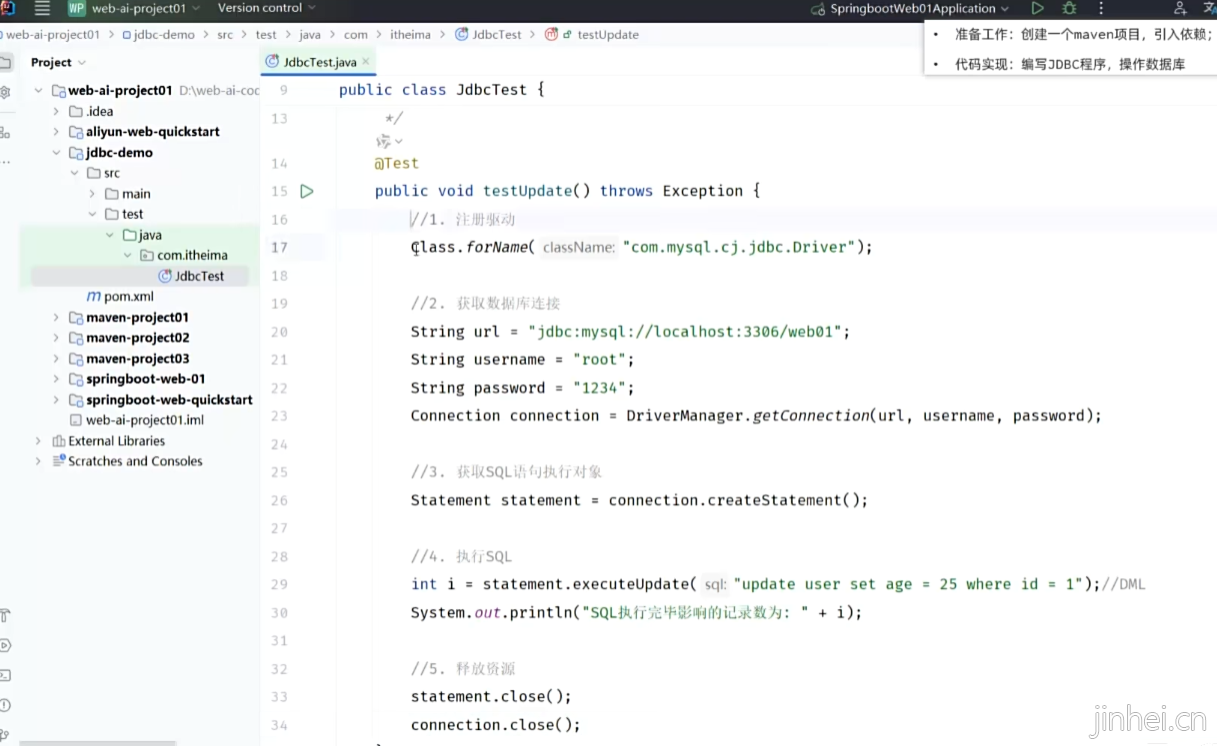Run SpringbootWeb01Application with the green play button
1217x746 pixels.
[x=1037, y=8]
